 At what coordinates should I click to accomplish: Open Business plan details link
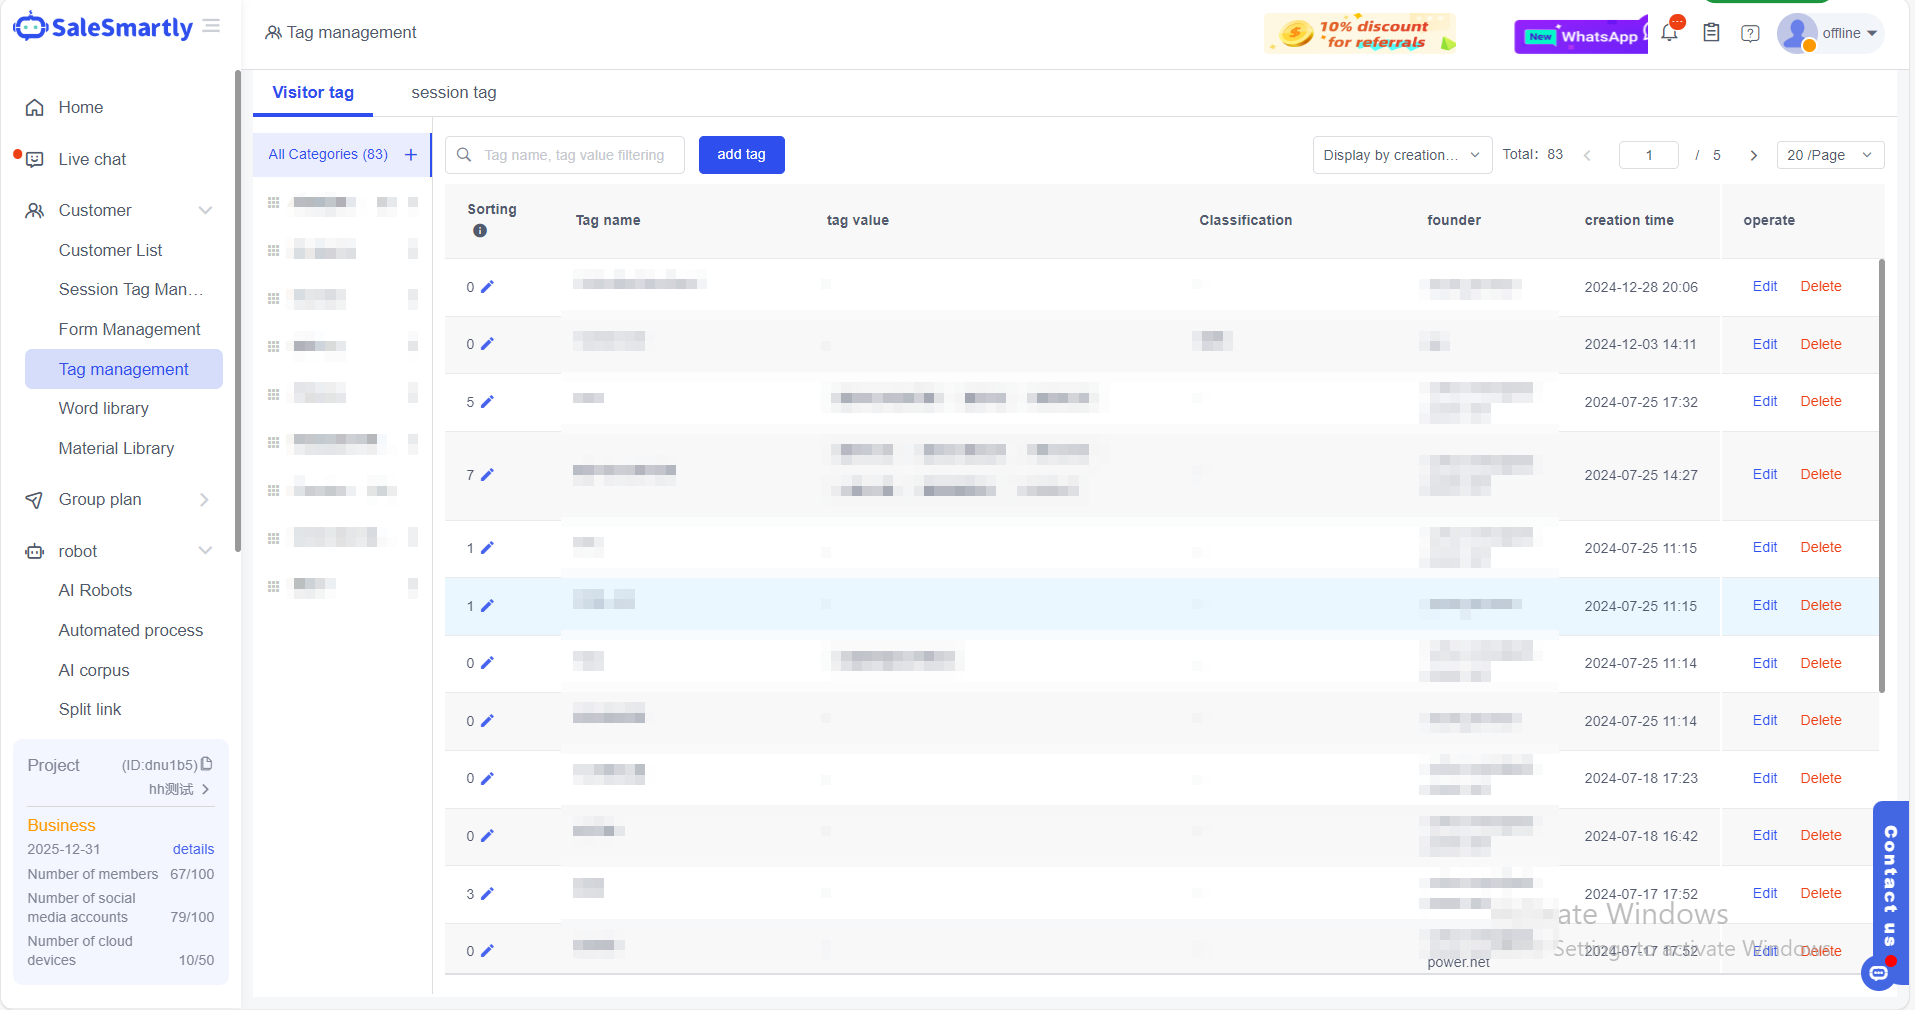193,849
